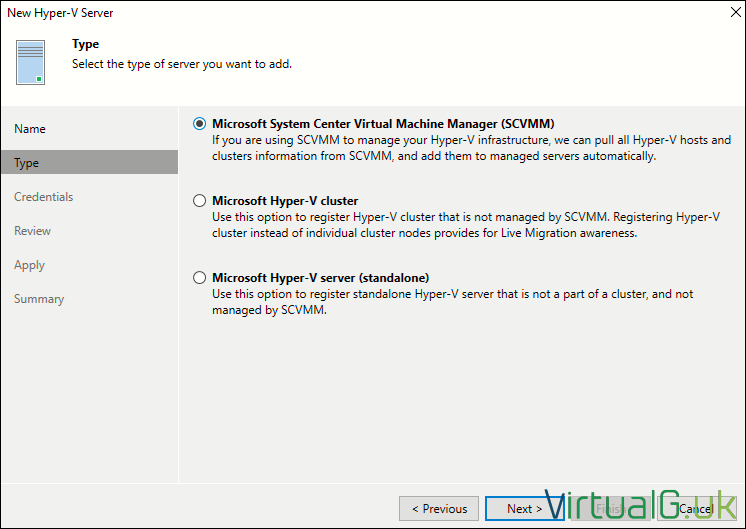Cancel the New Hyper-V Server wizard
Image resolution: width=746 pixels, height=529 pixels.
[x=697, y=509]
